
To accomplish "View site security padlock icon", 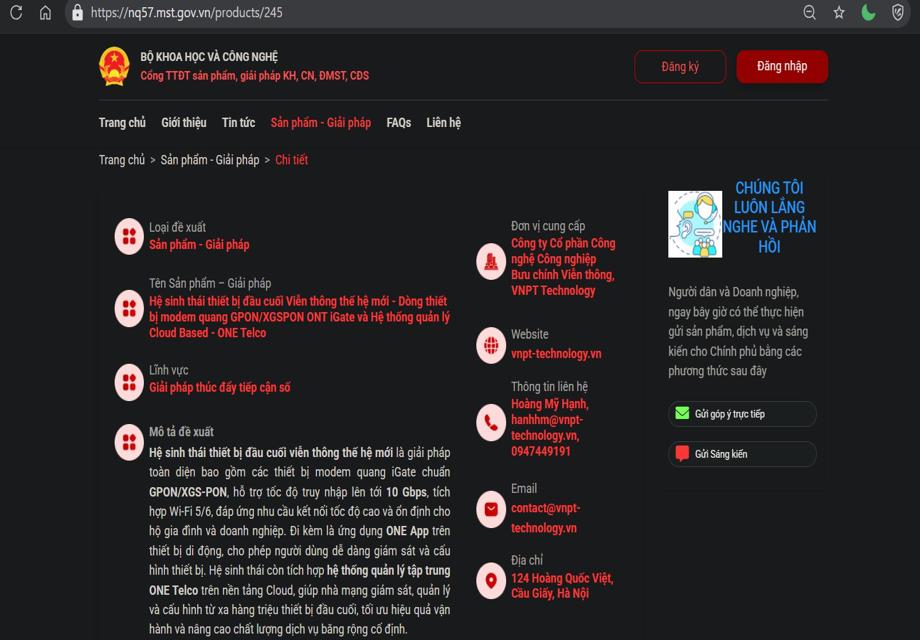I will [x=77, y=12].
